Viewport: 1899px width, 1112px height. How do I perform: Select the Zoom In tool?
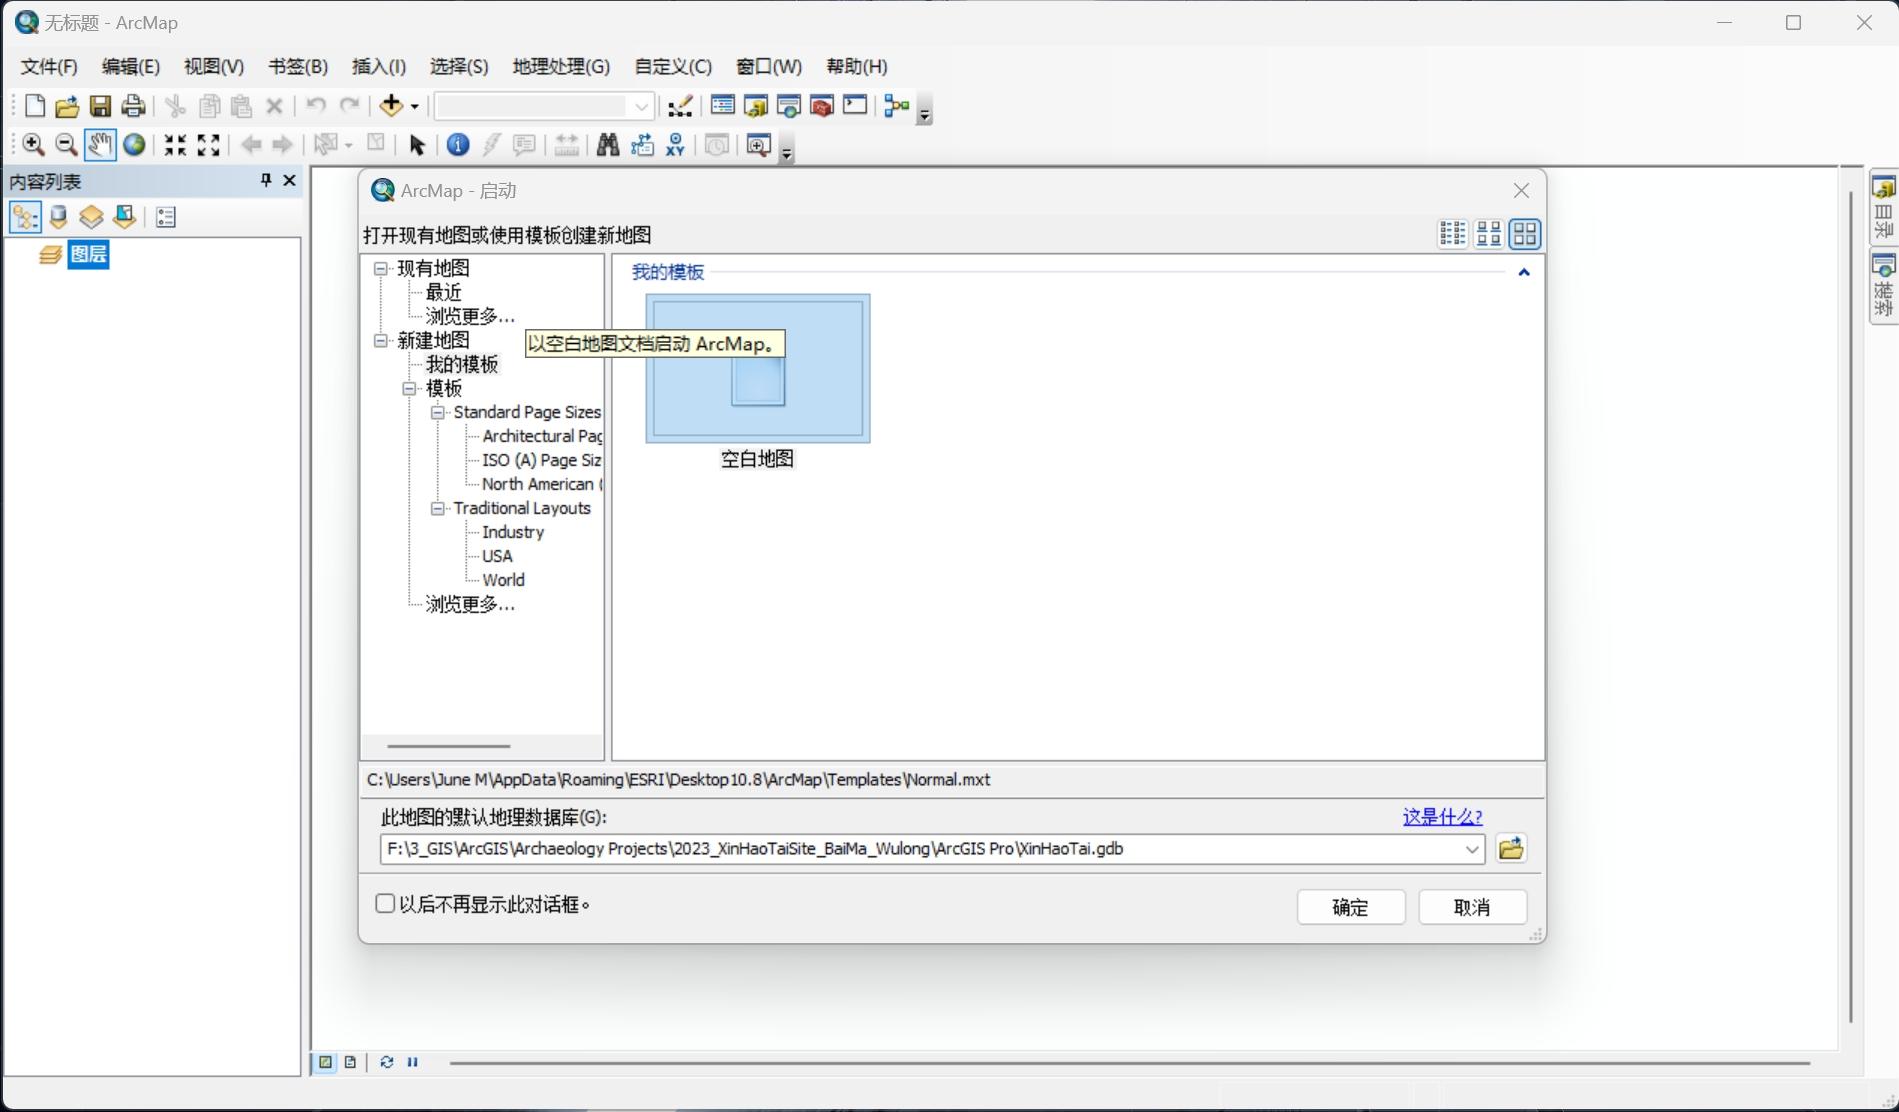(33, 145)
